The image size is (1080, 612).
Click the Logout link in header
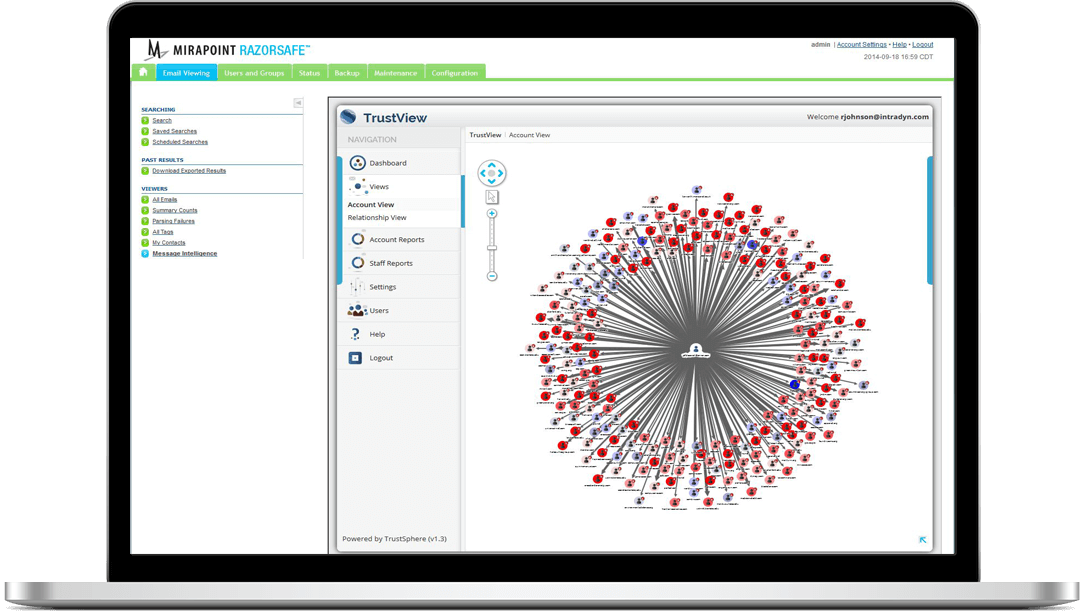(x=923, y=45)
